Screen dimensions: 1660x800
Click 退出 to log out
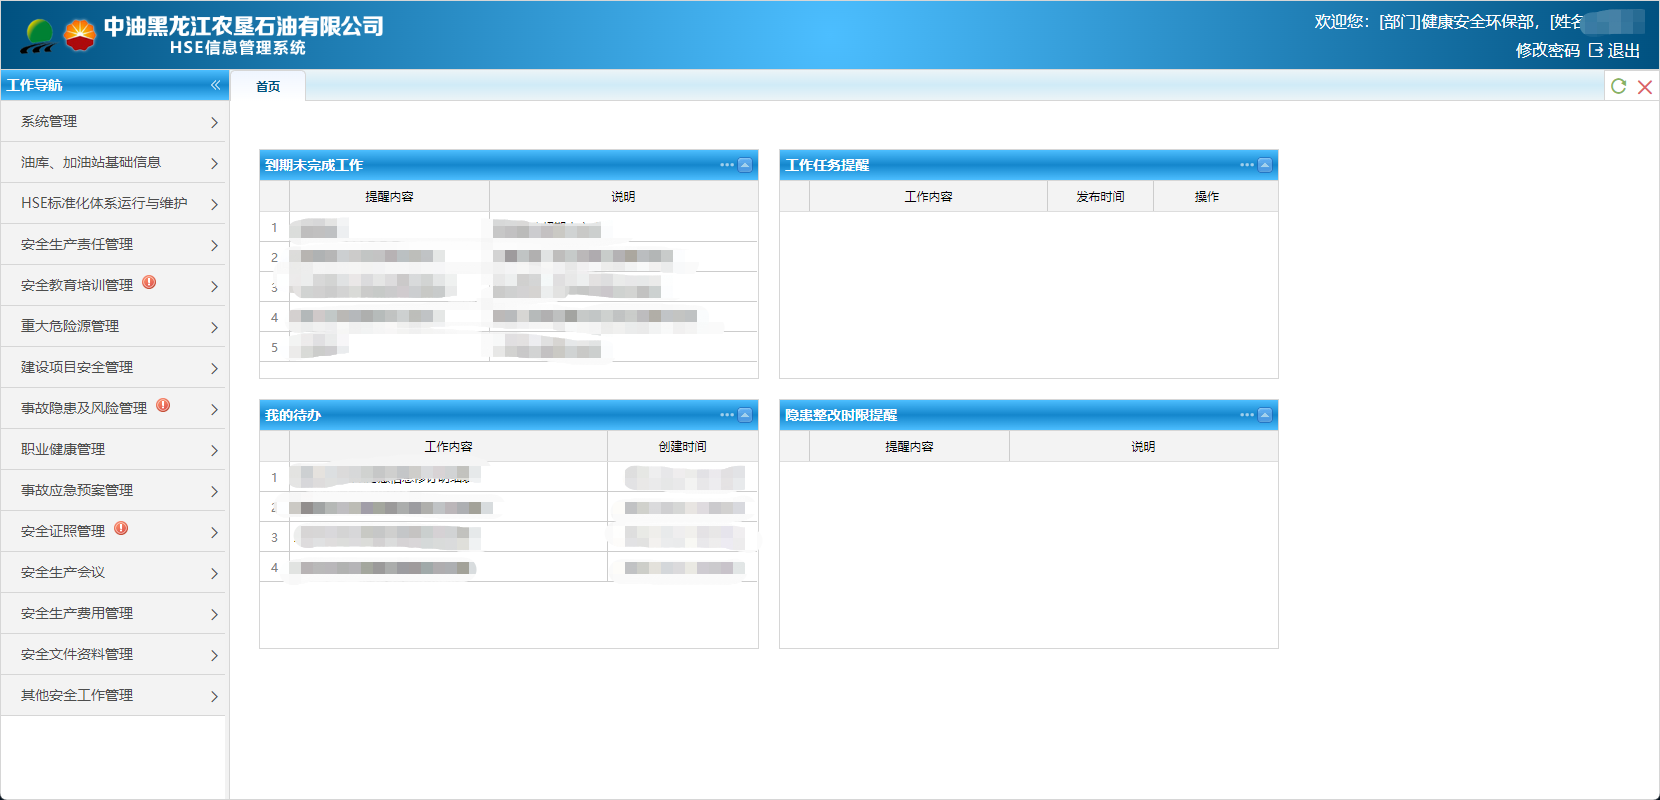[x=1624, y=50]
